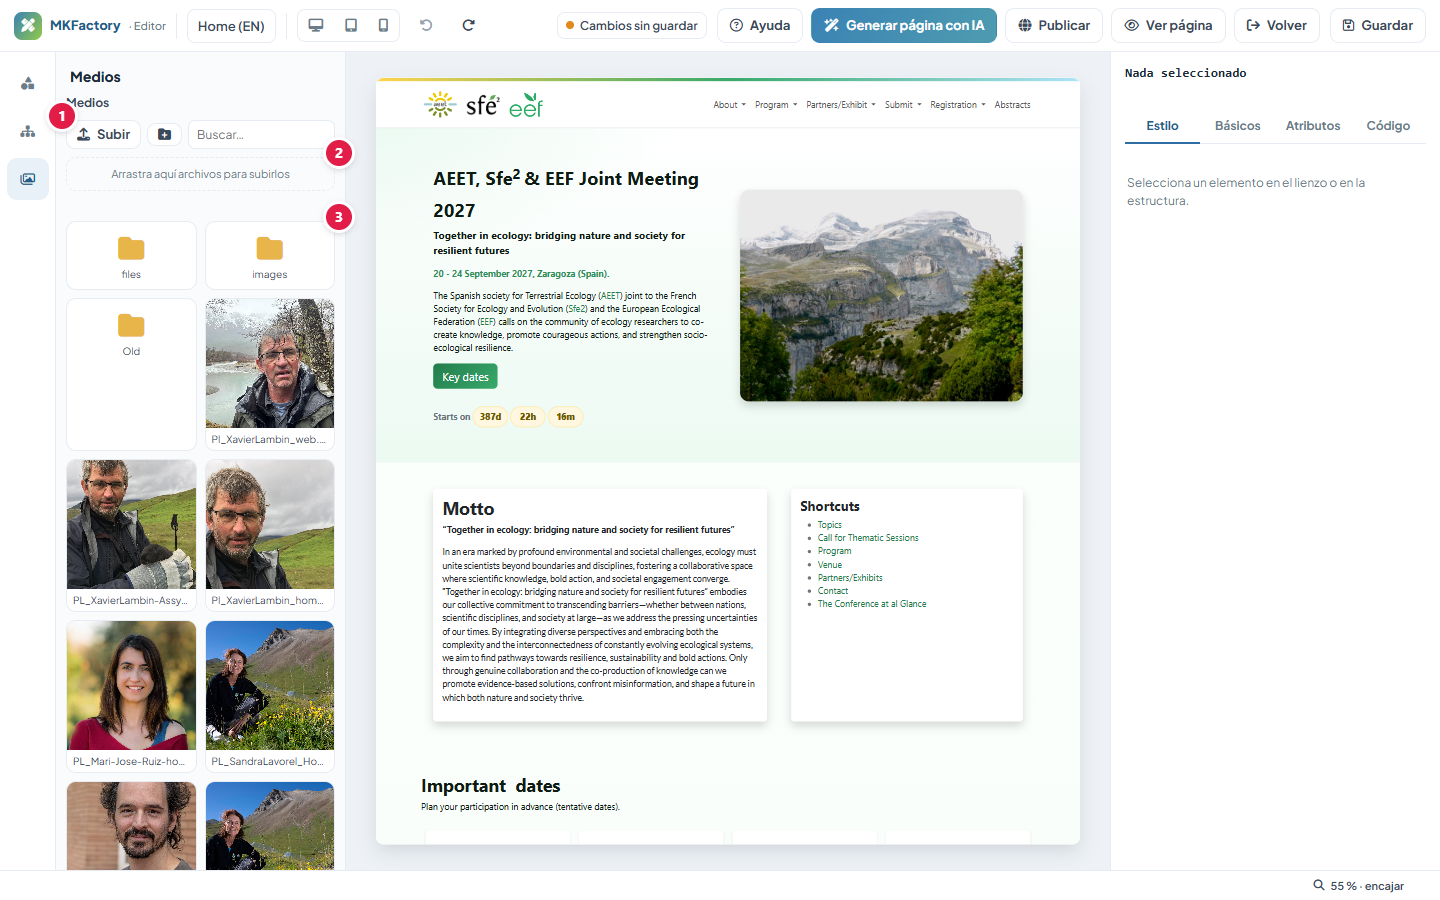Switch to the Estilo tab
1440x900 pixels.
[1162, 126]
